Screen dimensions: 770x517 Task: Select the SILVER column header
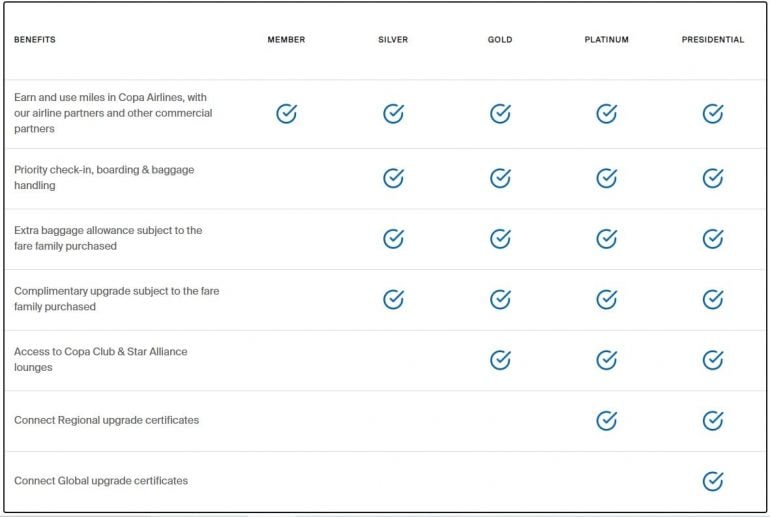point(393,40)
